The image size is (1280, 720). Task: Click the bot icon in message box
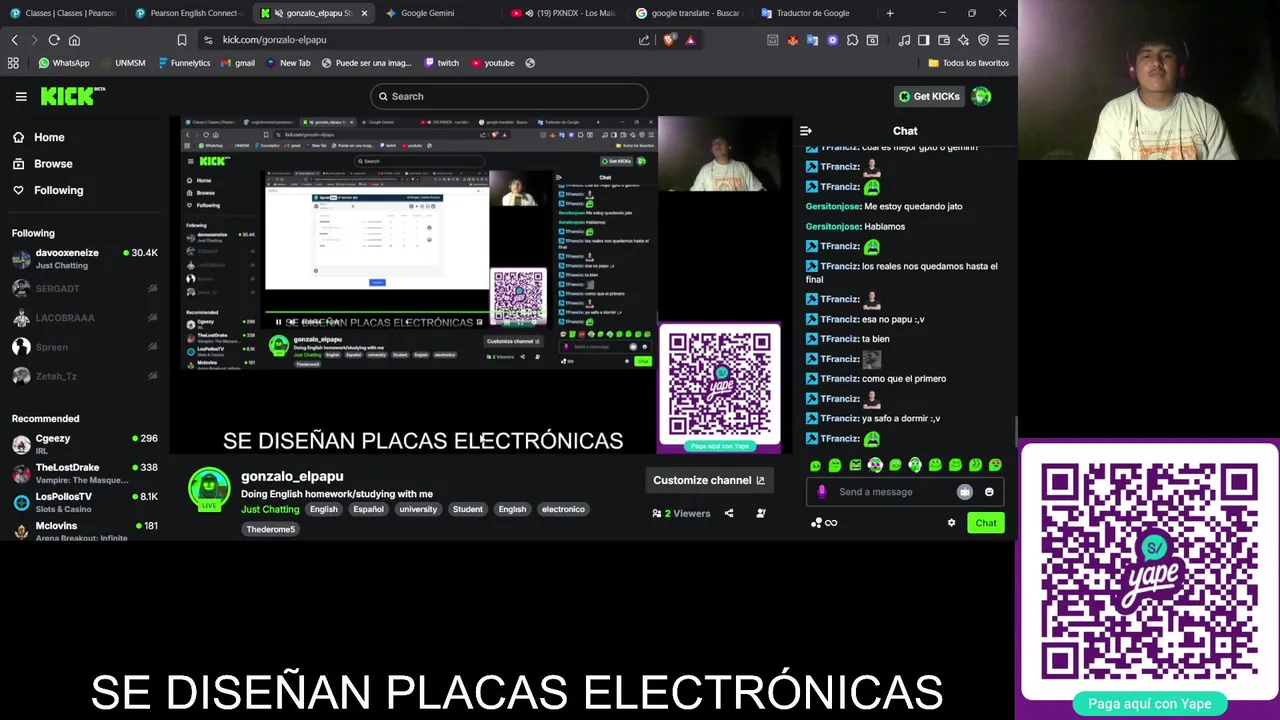[x=964, y=492]
